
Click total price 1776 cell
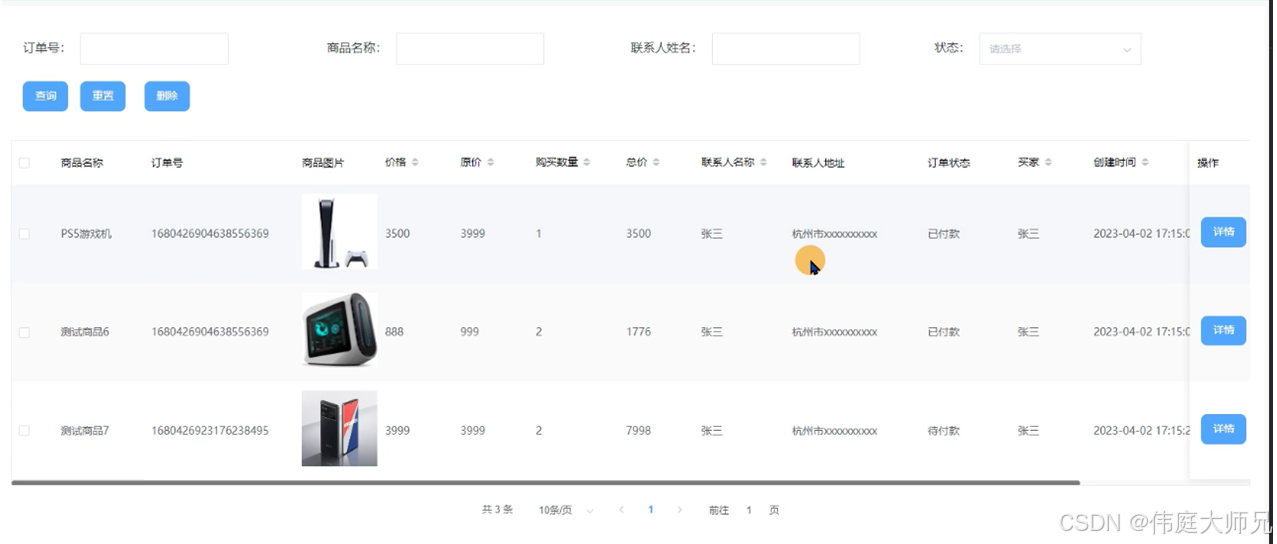coord(638,332)
